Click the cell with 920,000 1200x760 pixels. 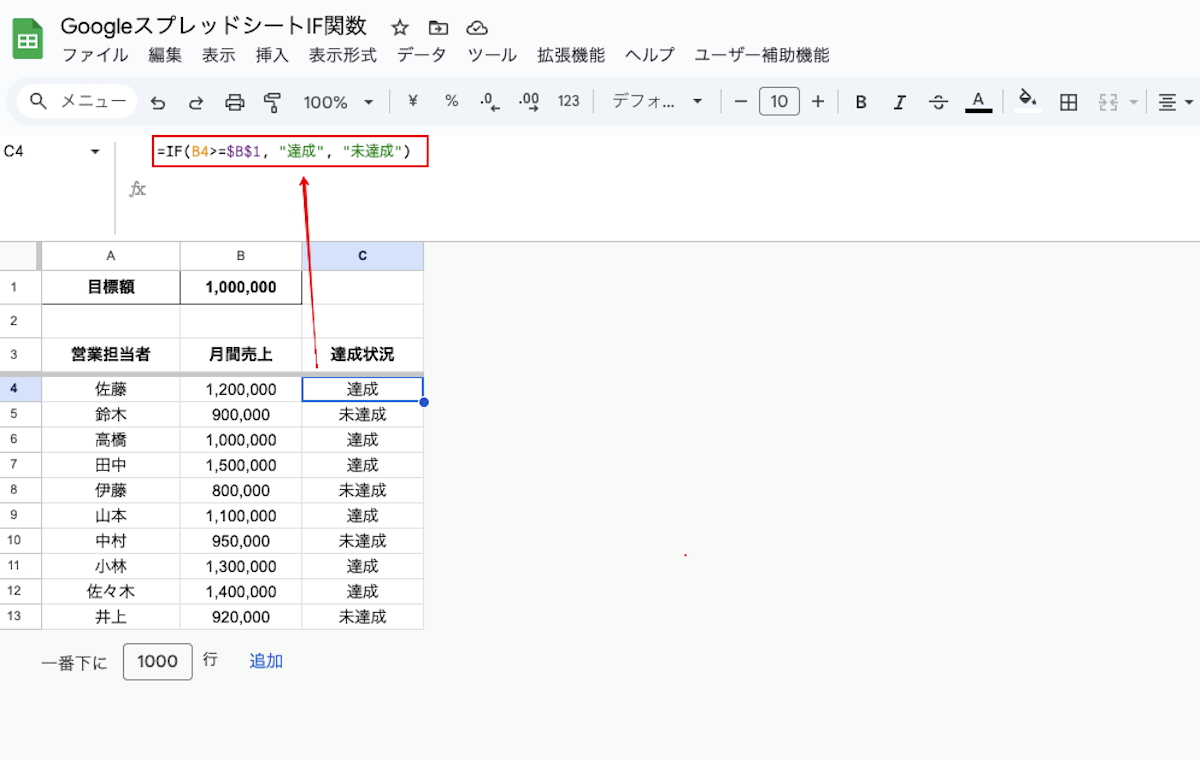[x=241, y=617]
